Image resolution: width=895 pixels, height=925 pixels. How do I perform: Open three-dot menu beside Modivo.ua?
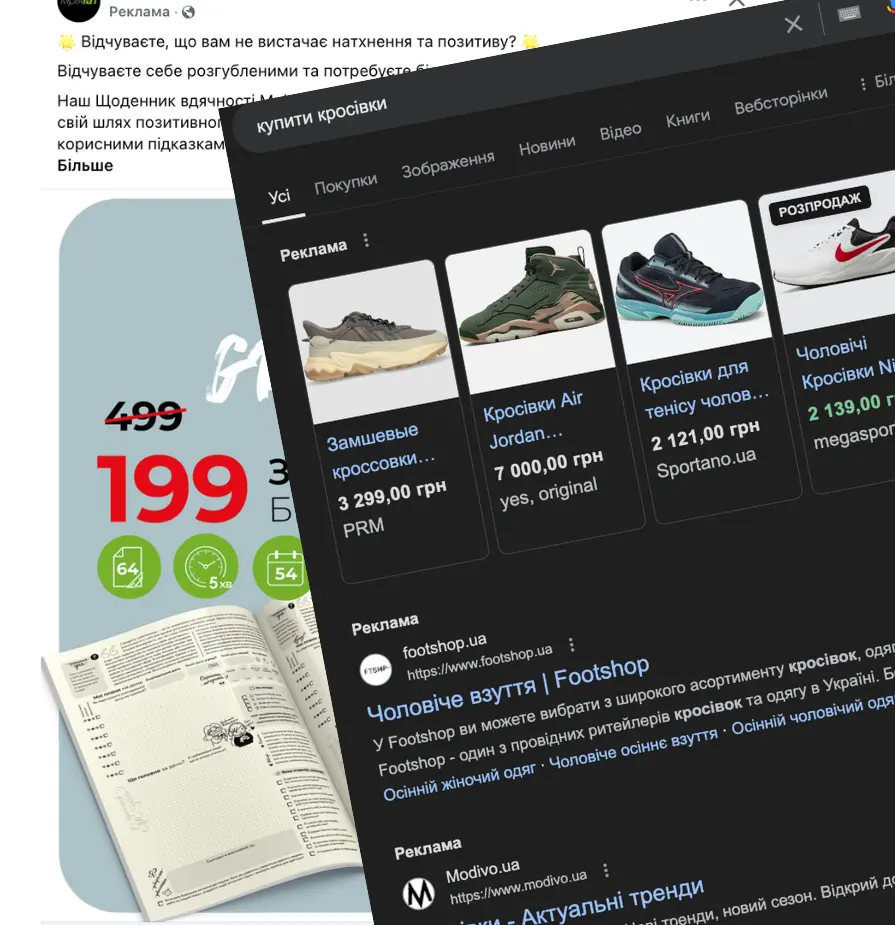pos(605,871)
